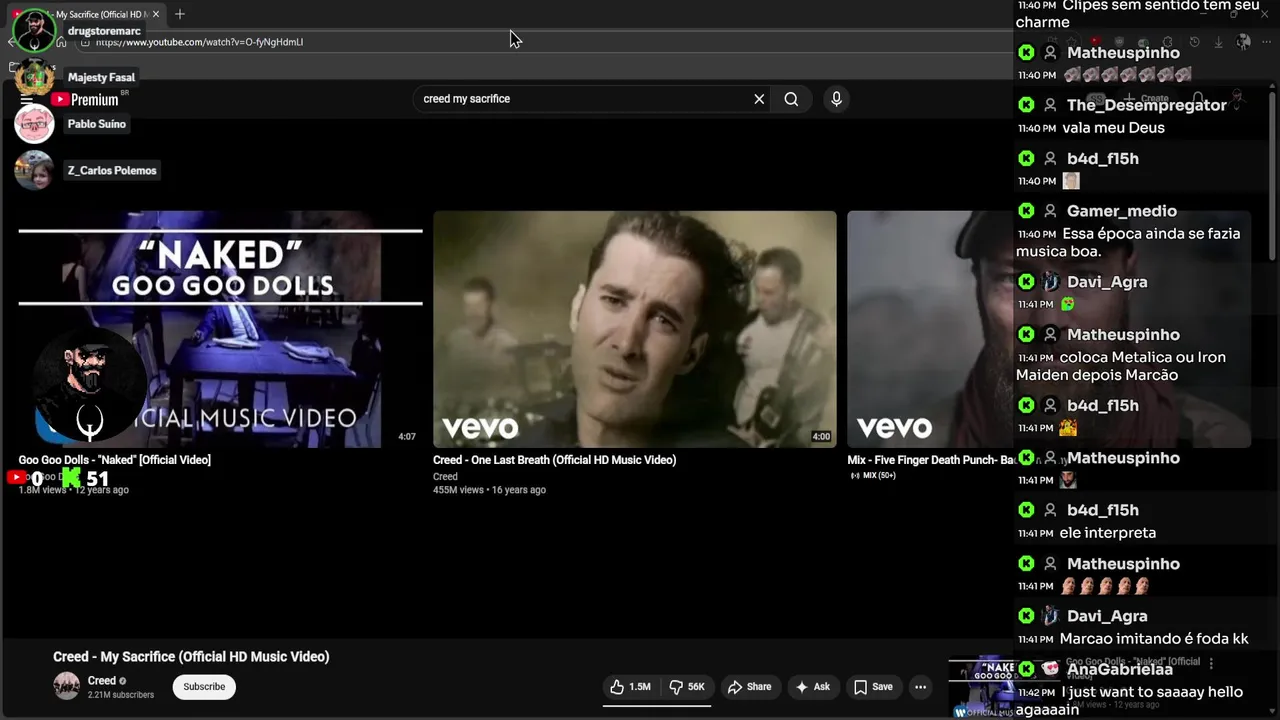Open Creed channel name beside Subscribe
Viewport: 1280px width, 720px height.
click(102, 681)
